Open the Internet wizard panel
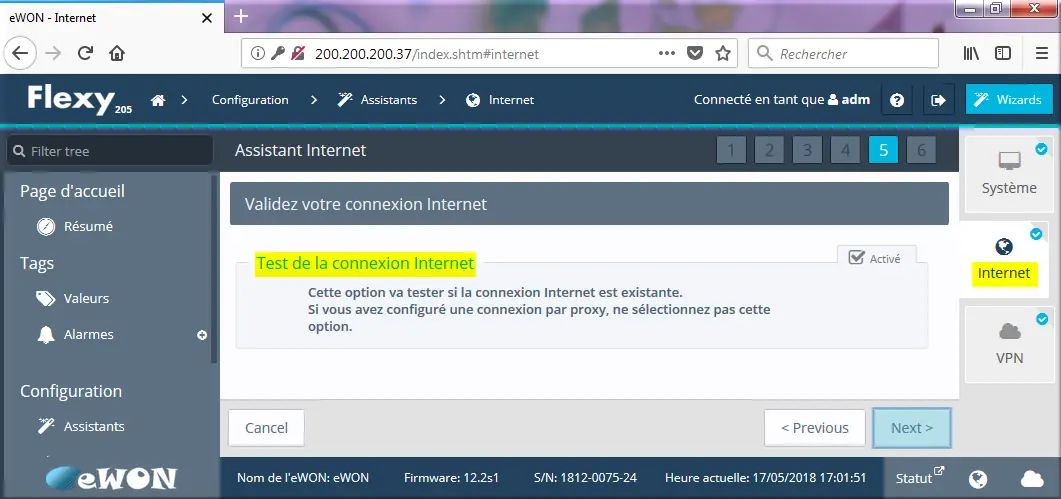This screenshot has height=499, width=1061. [1004, 258]
